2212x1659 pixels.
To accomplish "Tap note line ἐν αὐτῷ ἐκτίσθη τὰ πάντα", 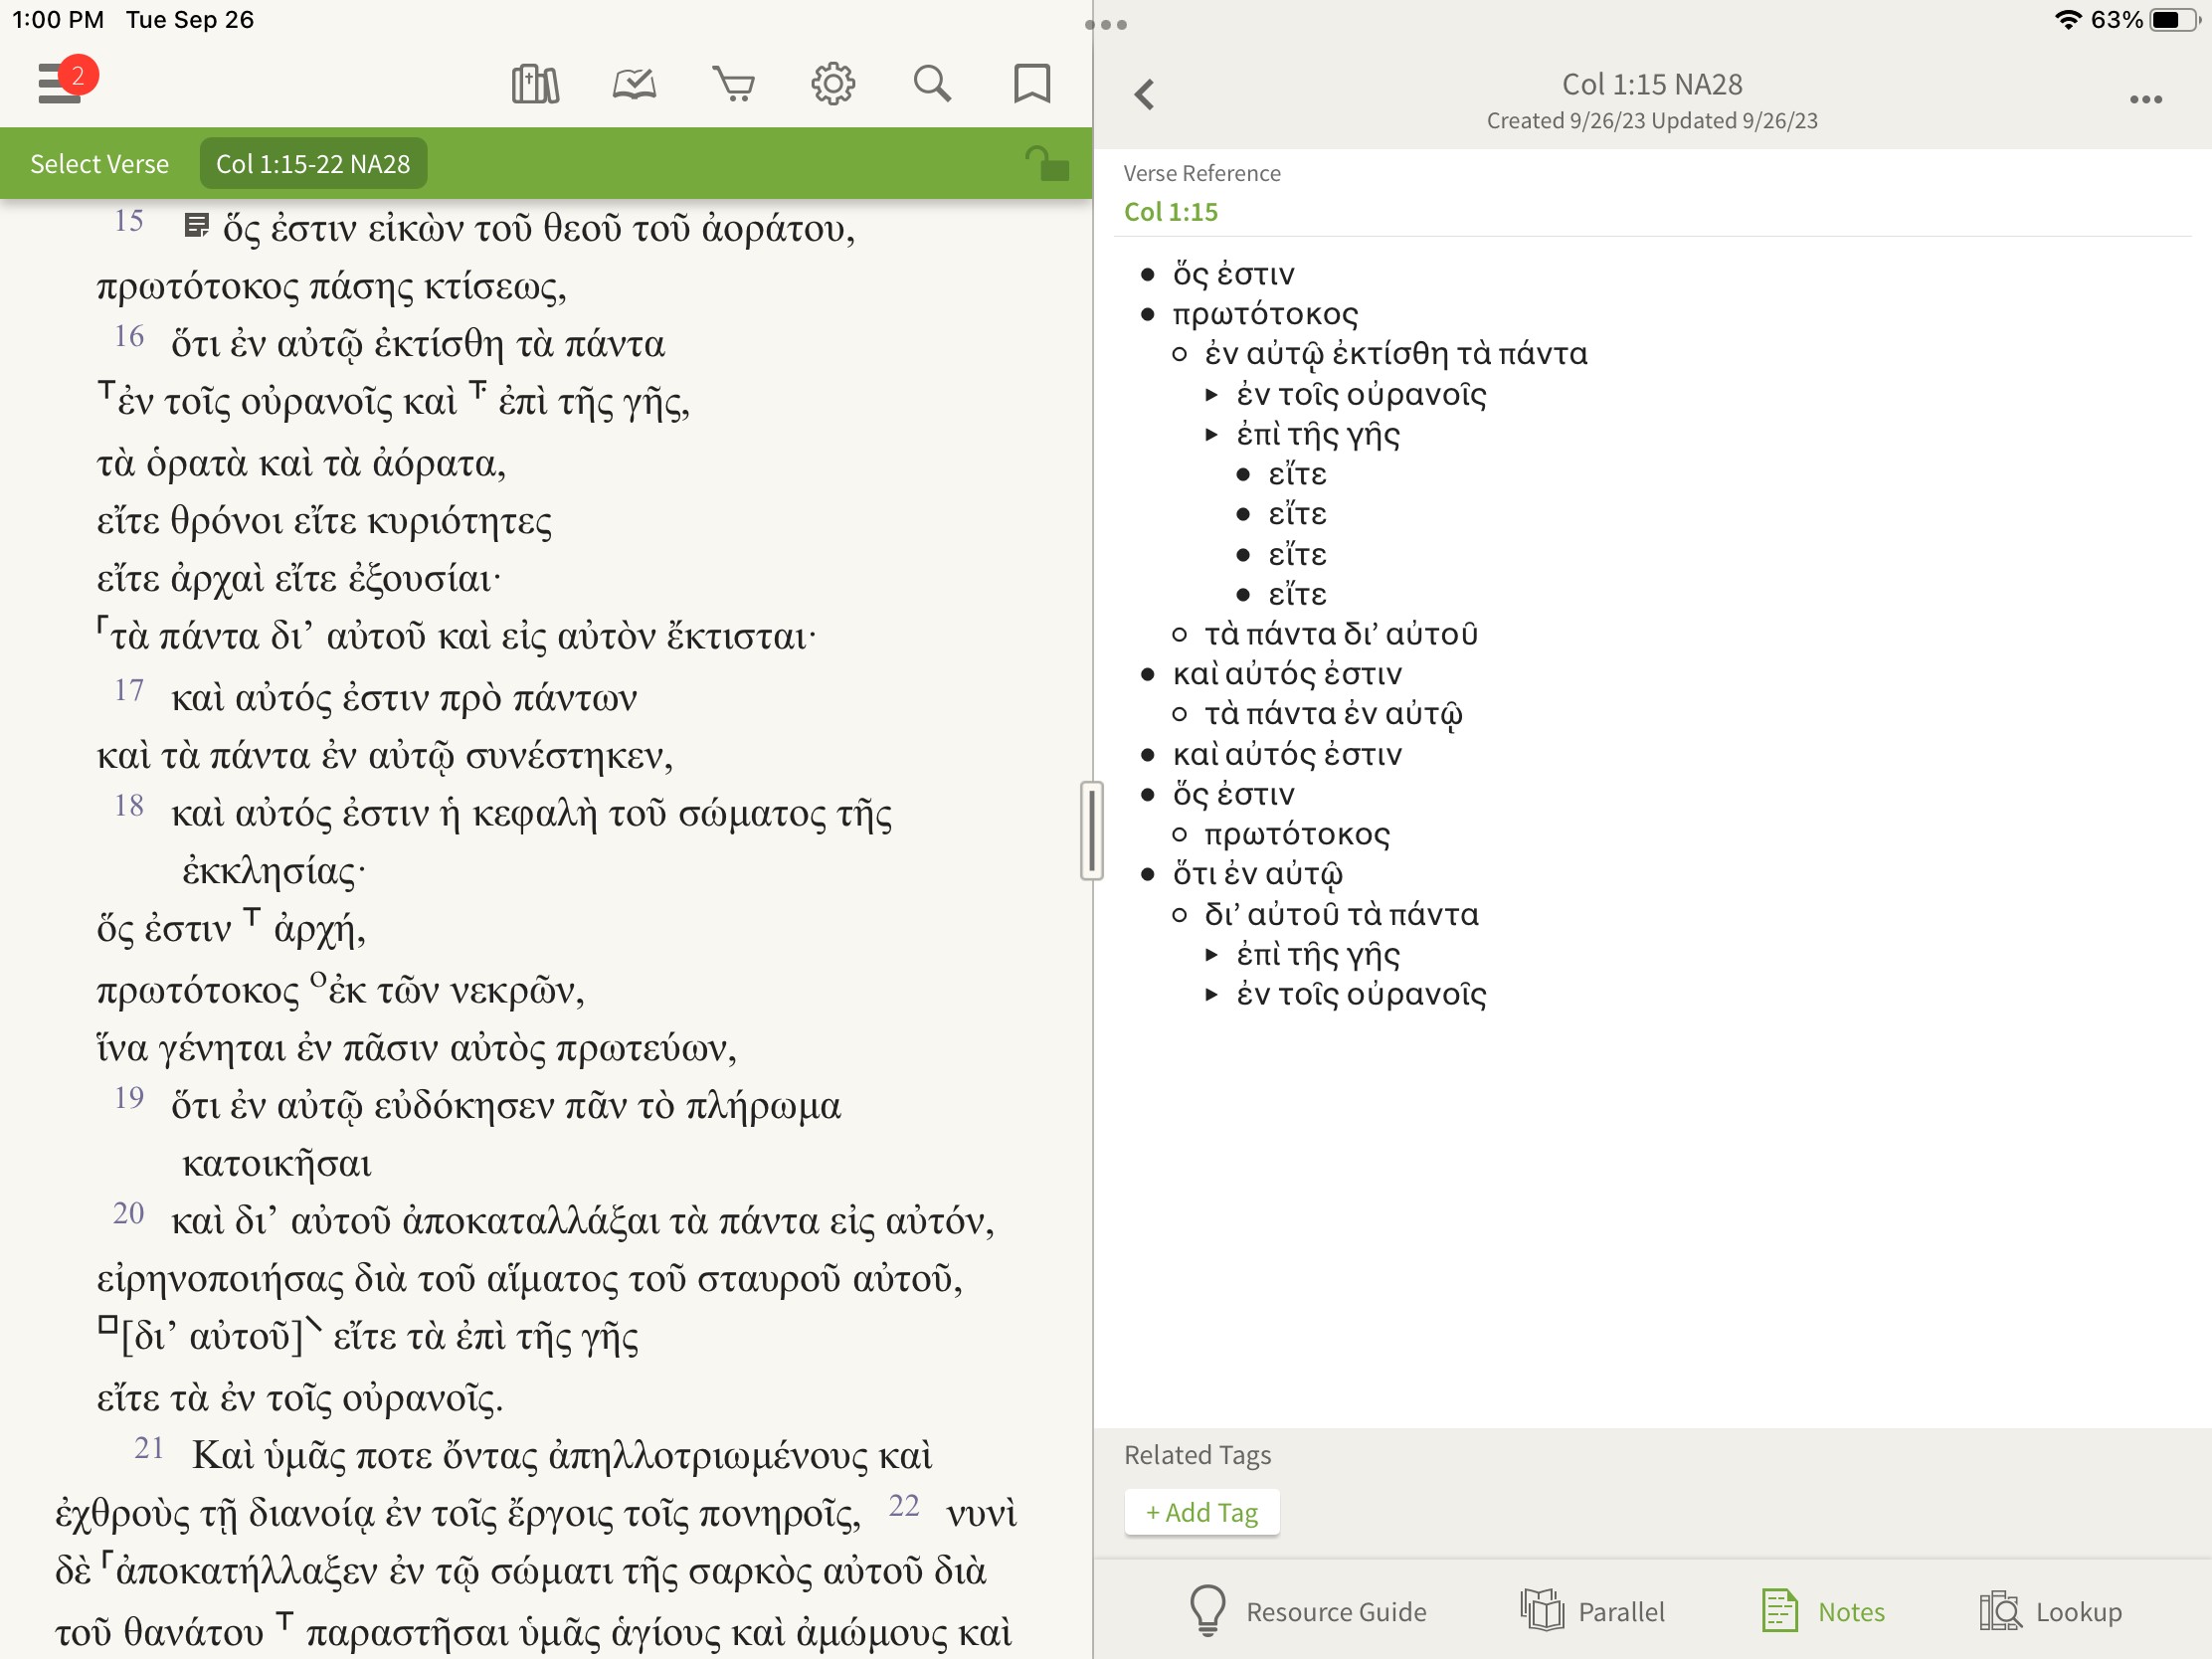I will [x=1396, y=354].
